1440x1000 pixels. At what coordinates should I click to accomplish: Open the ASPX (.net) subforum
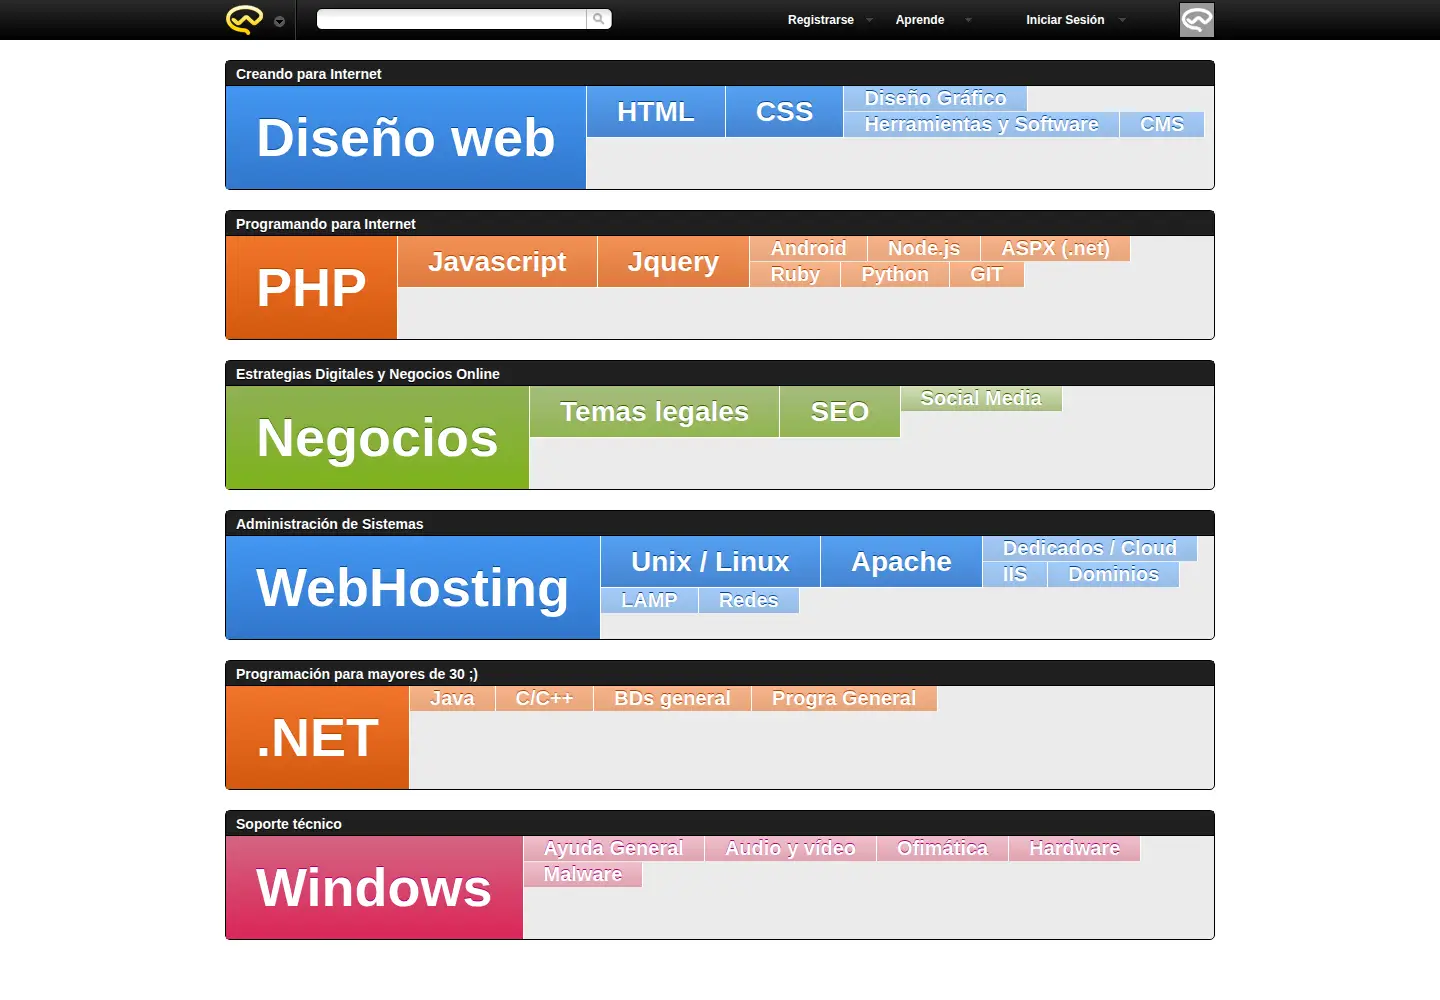point(1056,248)
